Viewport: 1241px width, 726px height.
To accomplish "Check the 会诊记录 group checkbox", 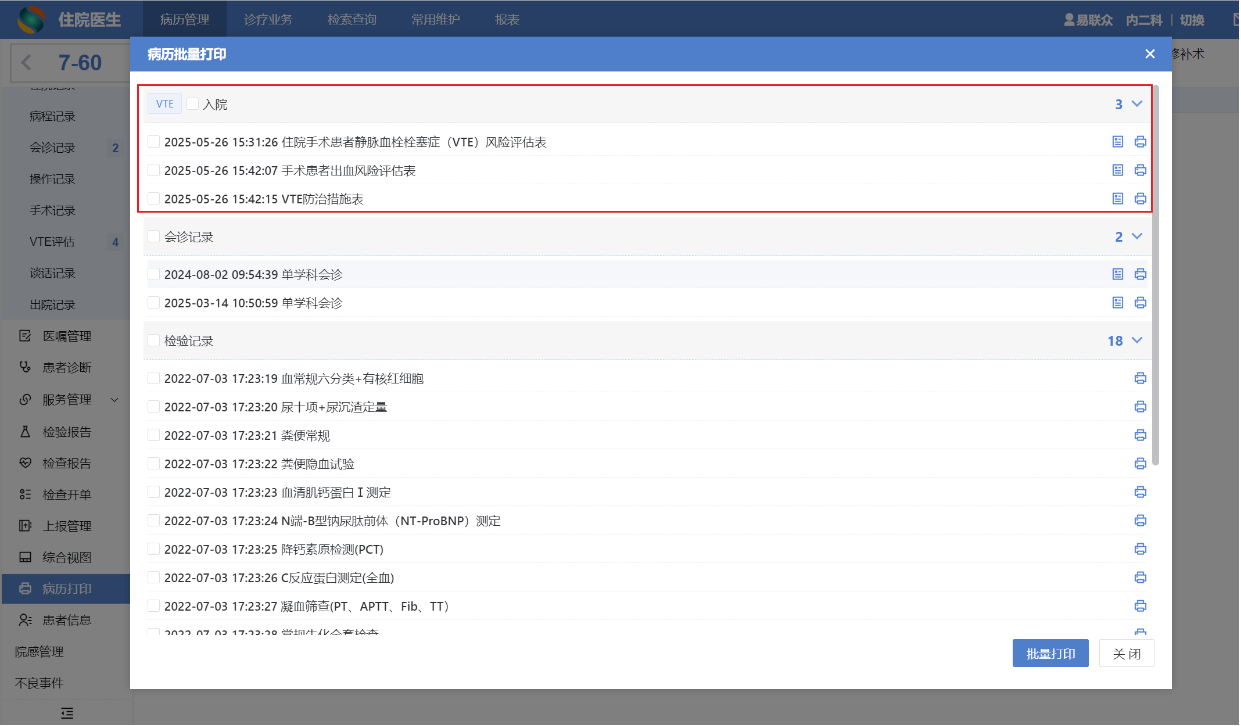I will [153, 237].
